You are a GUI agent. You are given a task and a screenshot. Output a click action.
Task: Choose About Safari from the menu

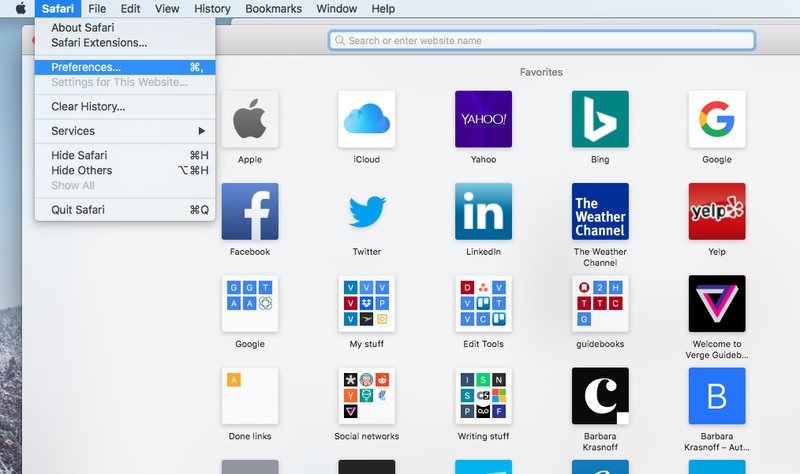125,28
